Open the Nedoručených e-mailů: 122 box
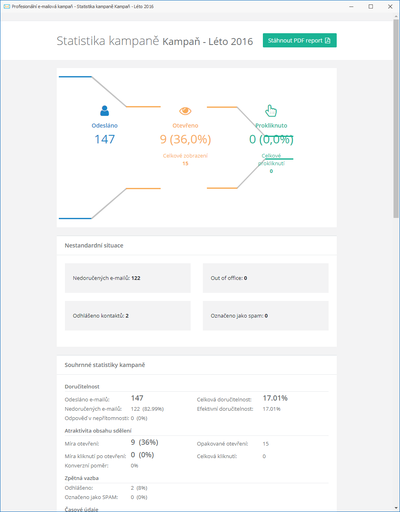This screenshot has height=512, width=400. click(128, 278)
